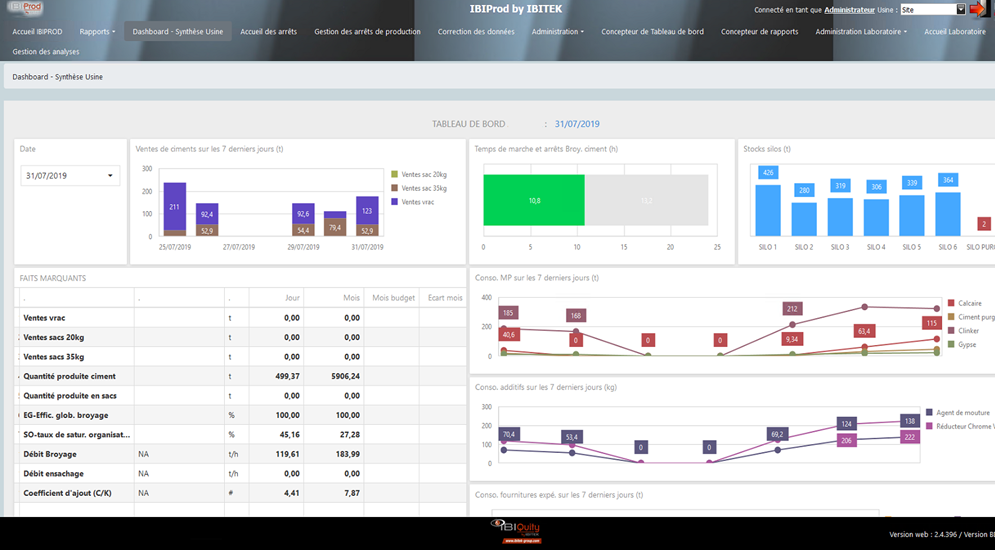
Task: Toggle the Ventes vrac legend marker
Action: (x=395, y=202)
